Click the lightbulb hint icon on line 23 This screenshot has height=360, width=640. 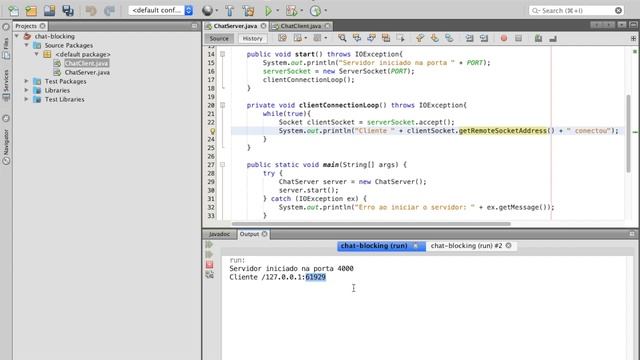pos(213,131)
